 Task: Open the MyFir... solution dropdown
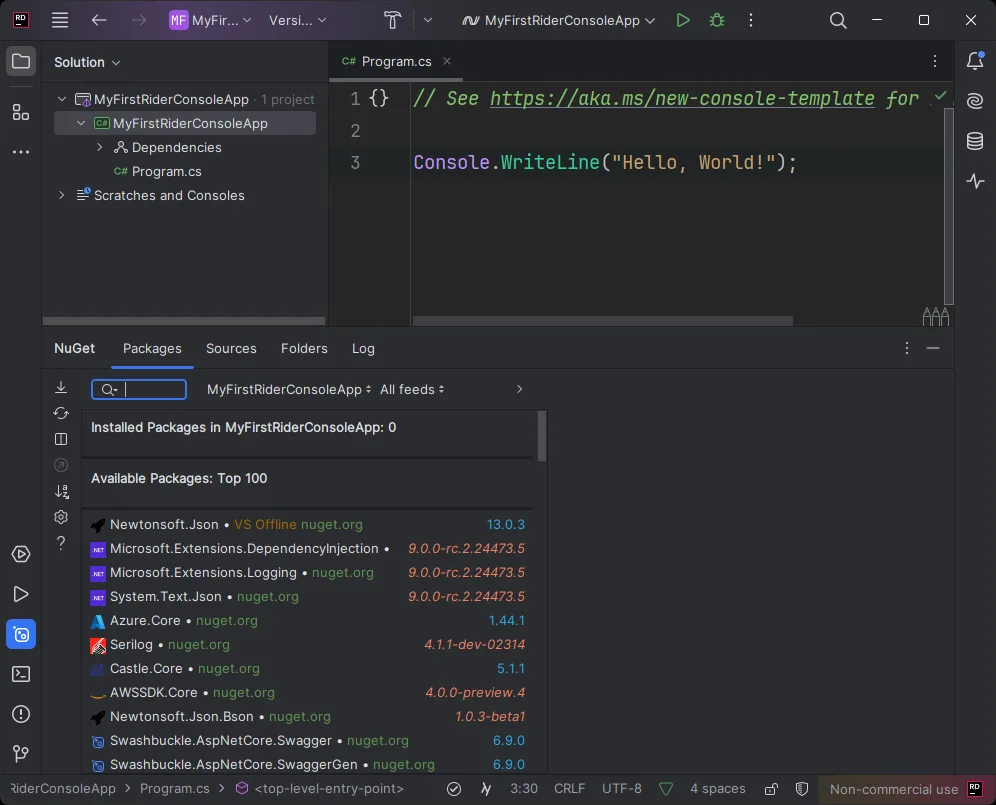tap(210, 20)
